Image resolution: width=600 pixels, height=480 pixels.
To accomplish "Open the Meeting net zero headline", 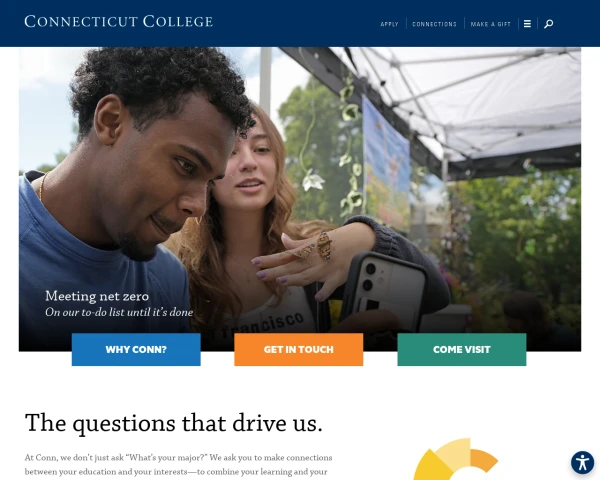I will [97, 296].
